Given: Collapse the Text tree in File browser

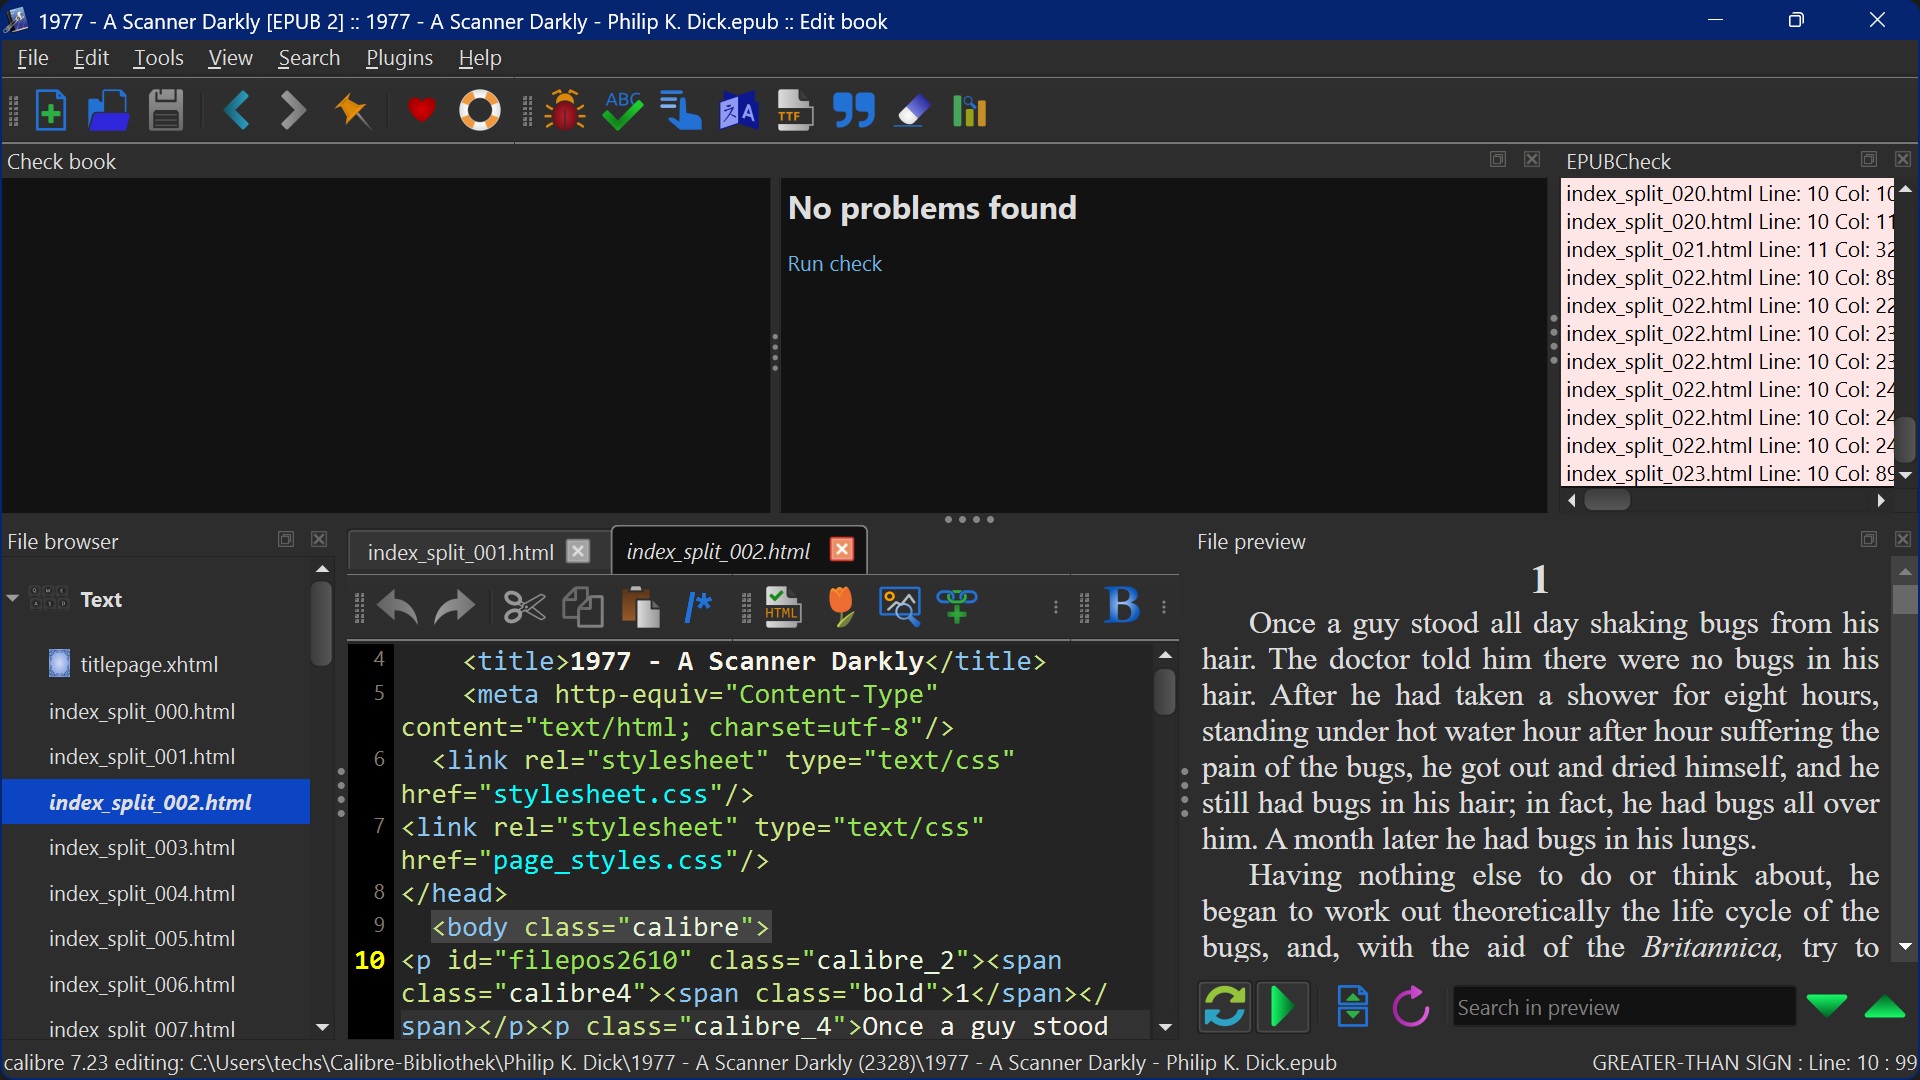Looking at the screenshot, I should [13, 599].
